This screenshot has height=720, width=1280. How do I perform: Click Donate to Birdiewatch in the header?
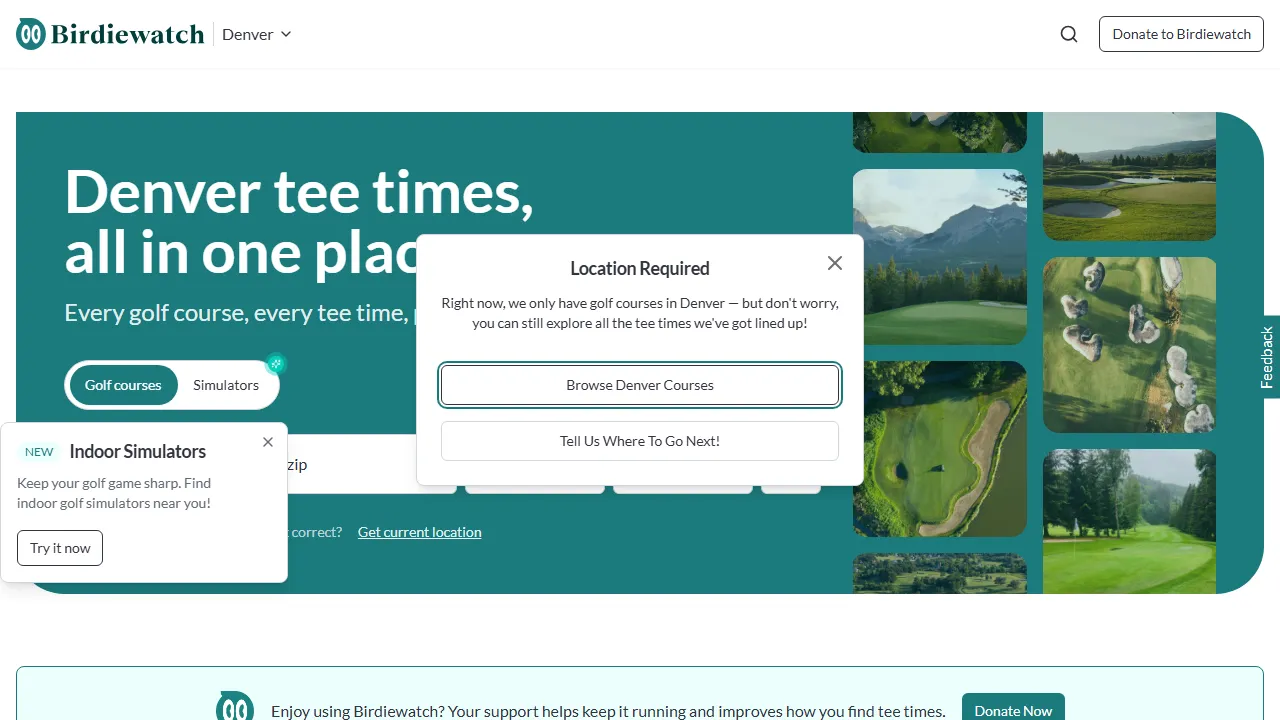[1181, 33]
